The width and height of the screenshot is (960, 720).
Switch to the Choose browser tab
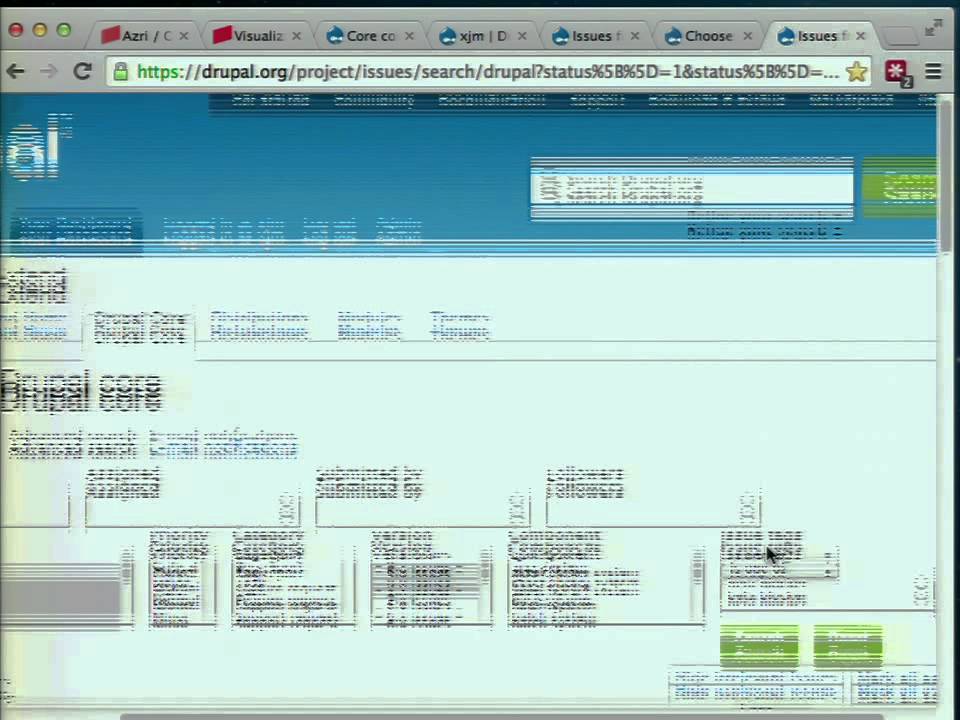tap(709, 36)
